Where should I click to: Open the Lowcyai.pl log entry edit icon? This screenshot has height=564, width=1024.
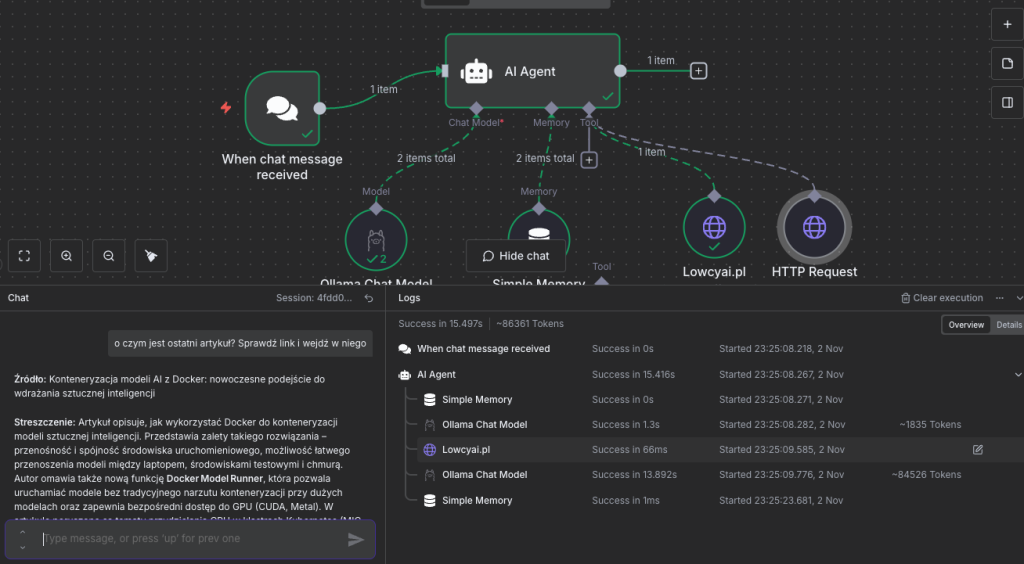tap(978, 450)
